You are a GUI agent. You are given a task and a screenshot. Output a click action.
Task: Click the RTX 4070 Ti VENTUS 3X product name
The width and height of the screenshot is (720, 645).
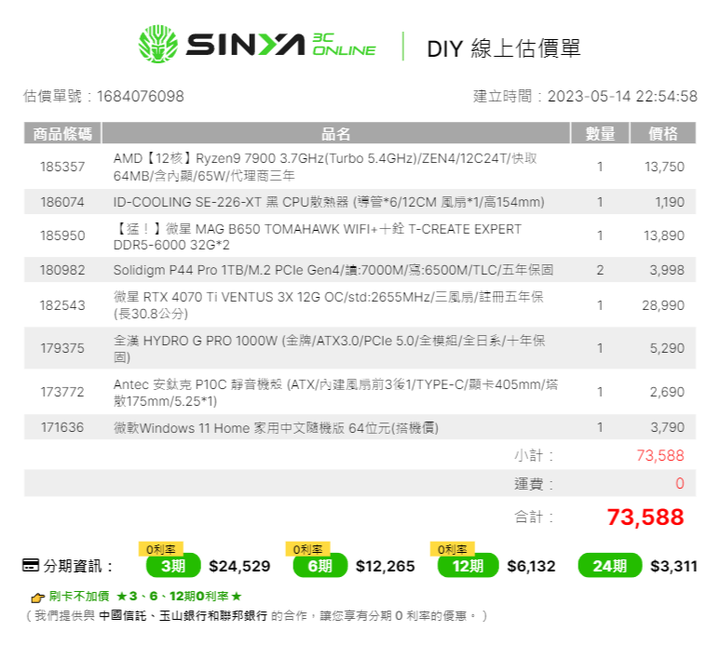point(328,305)
